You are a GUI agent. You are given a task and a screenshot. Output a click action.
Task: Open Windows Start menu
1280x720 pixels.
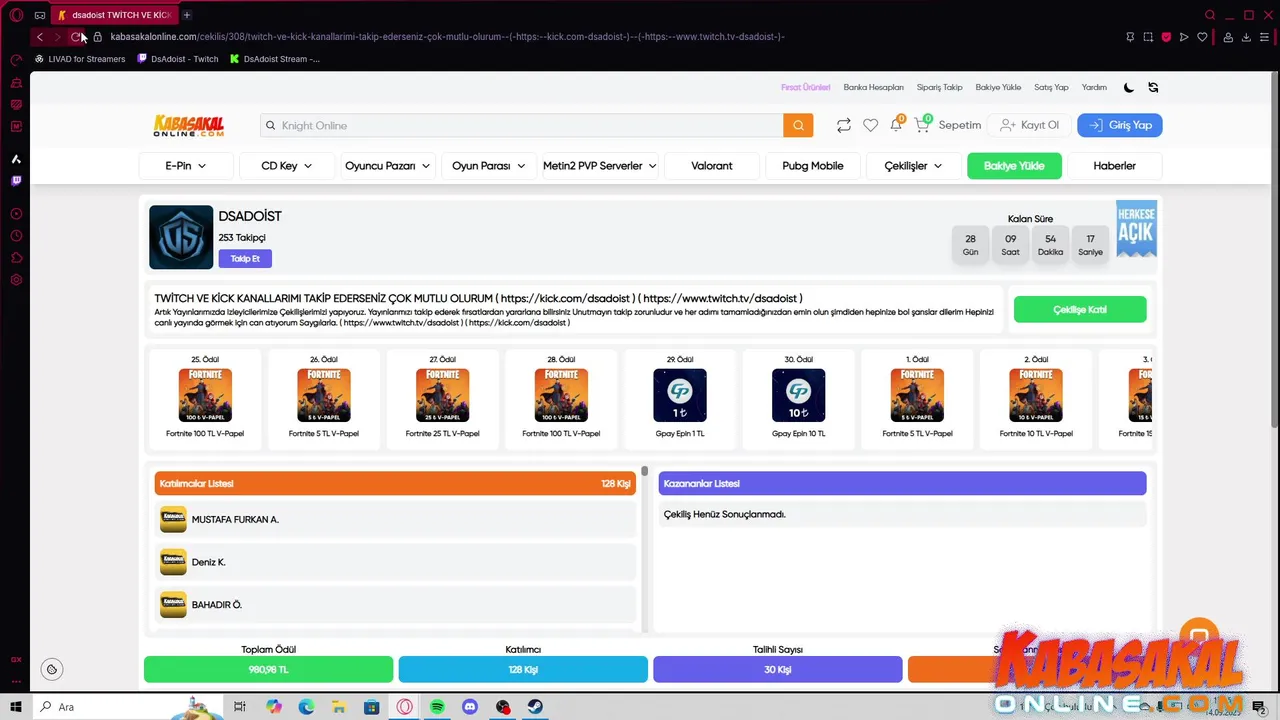pyautogui.click(x=16, y=707)
